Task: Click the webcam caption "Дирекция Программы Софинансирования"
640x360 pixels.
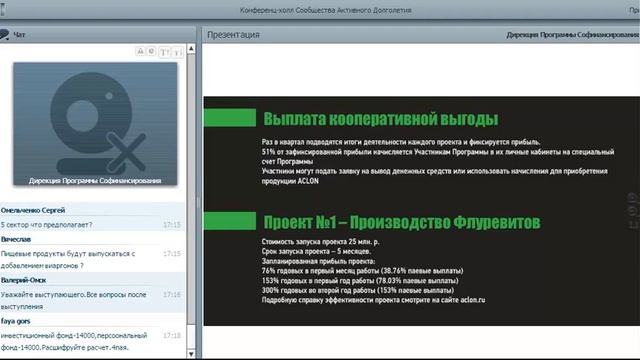Action: [x=95, y=180]
